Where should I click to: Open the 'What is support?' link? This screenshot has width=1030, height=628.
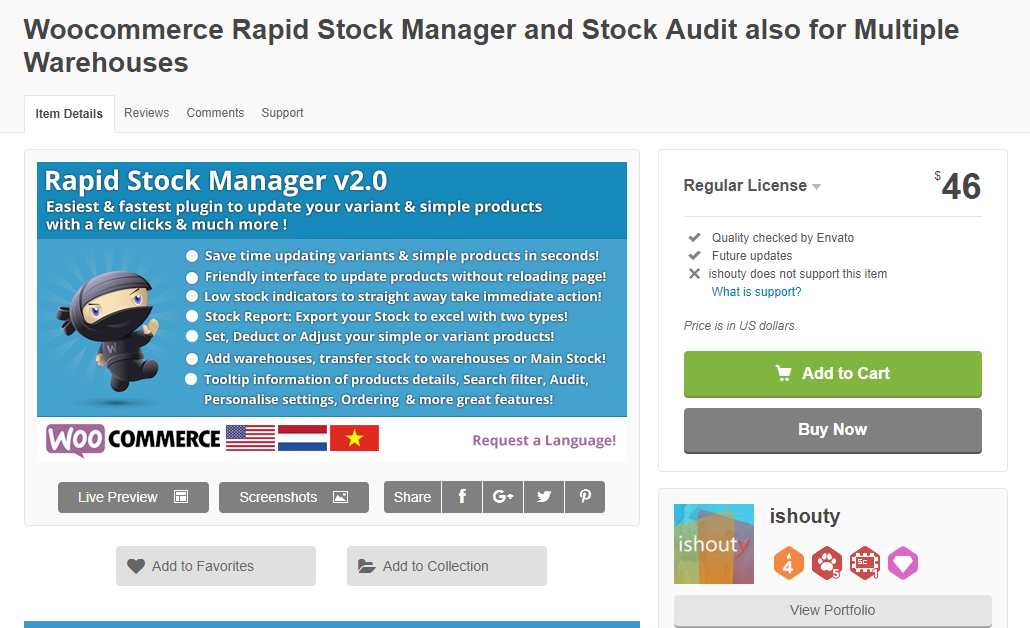pos(756,292)
